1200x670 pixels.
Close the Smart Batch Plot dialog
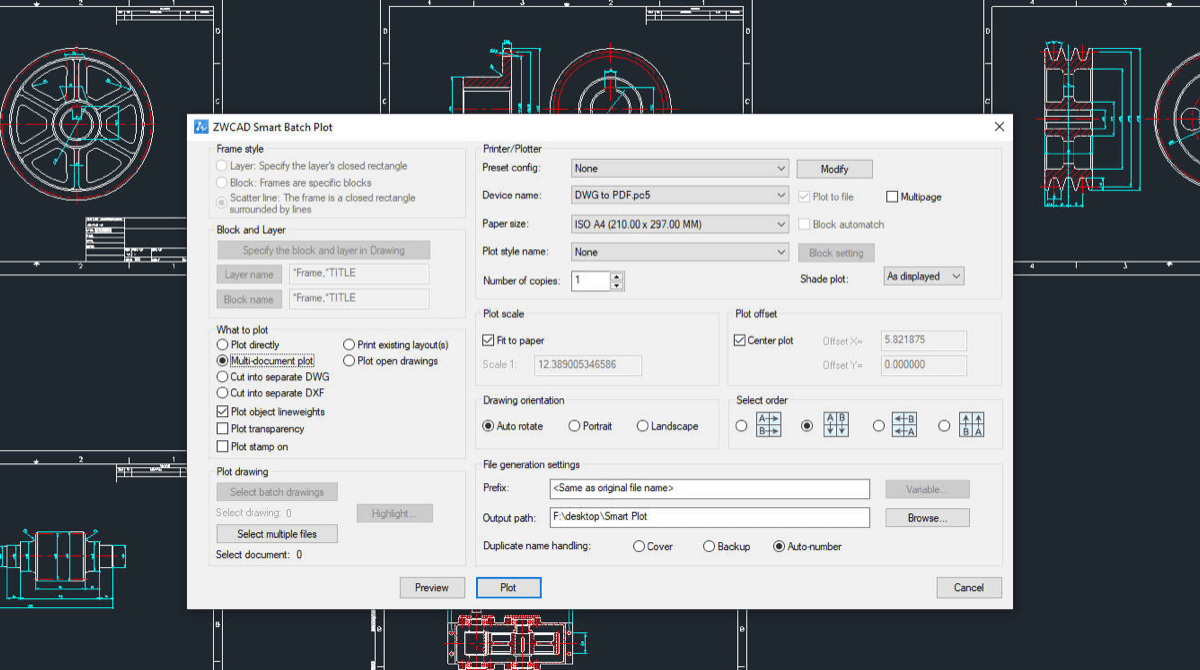tap(998, 127)
